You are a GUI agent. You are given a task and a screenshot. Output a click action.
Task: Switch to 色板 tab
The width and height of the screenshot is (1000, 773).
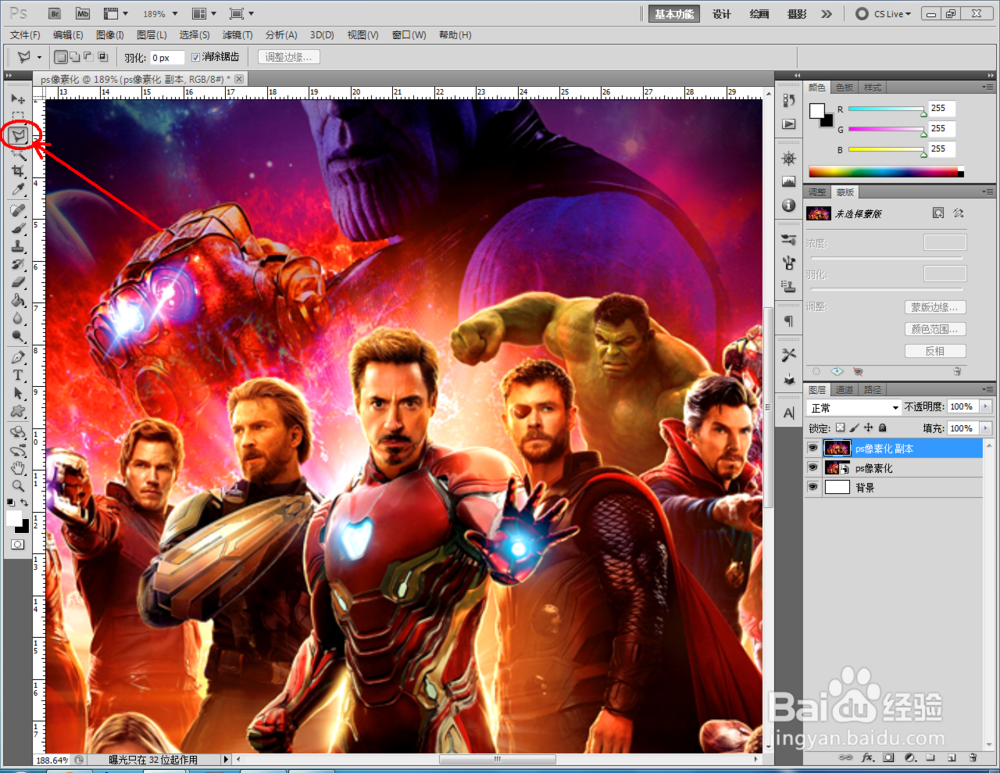point(844,87)
